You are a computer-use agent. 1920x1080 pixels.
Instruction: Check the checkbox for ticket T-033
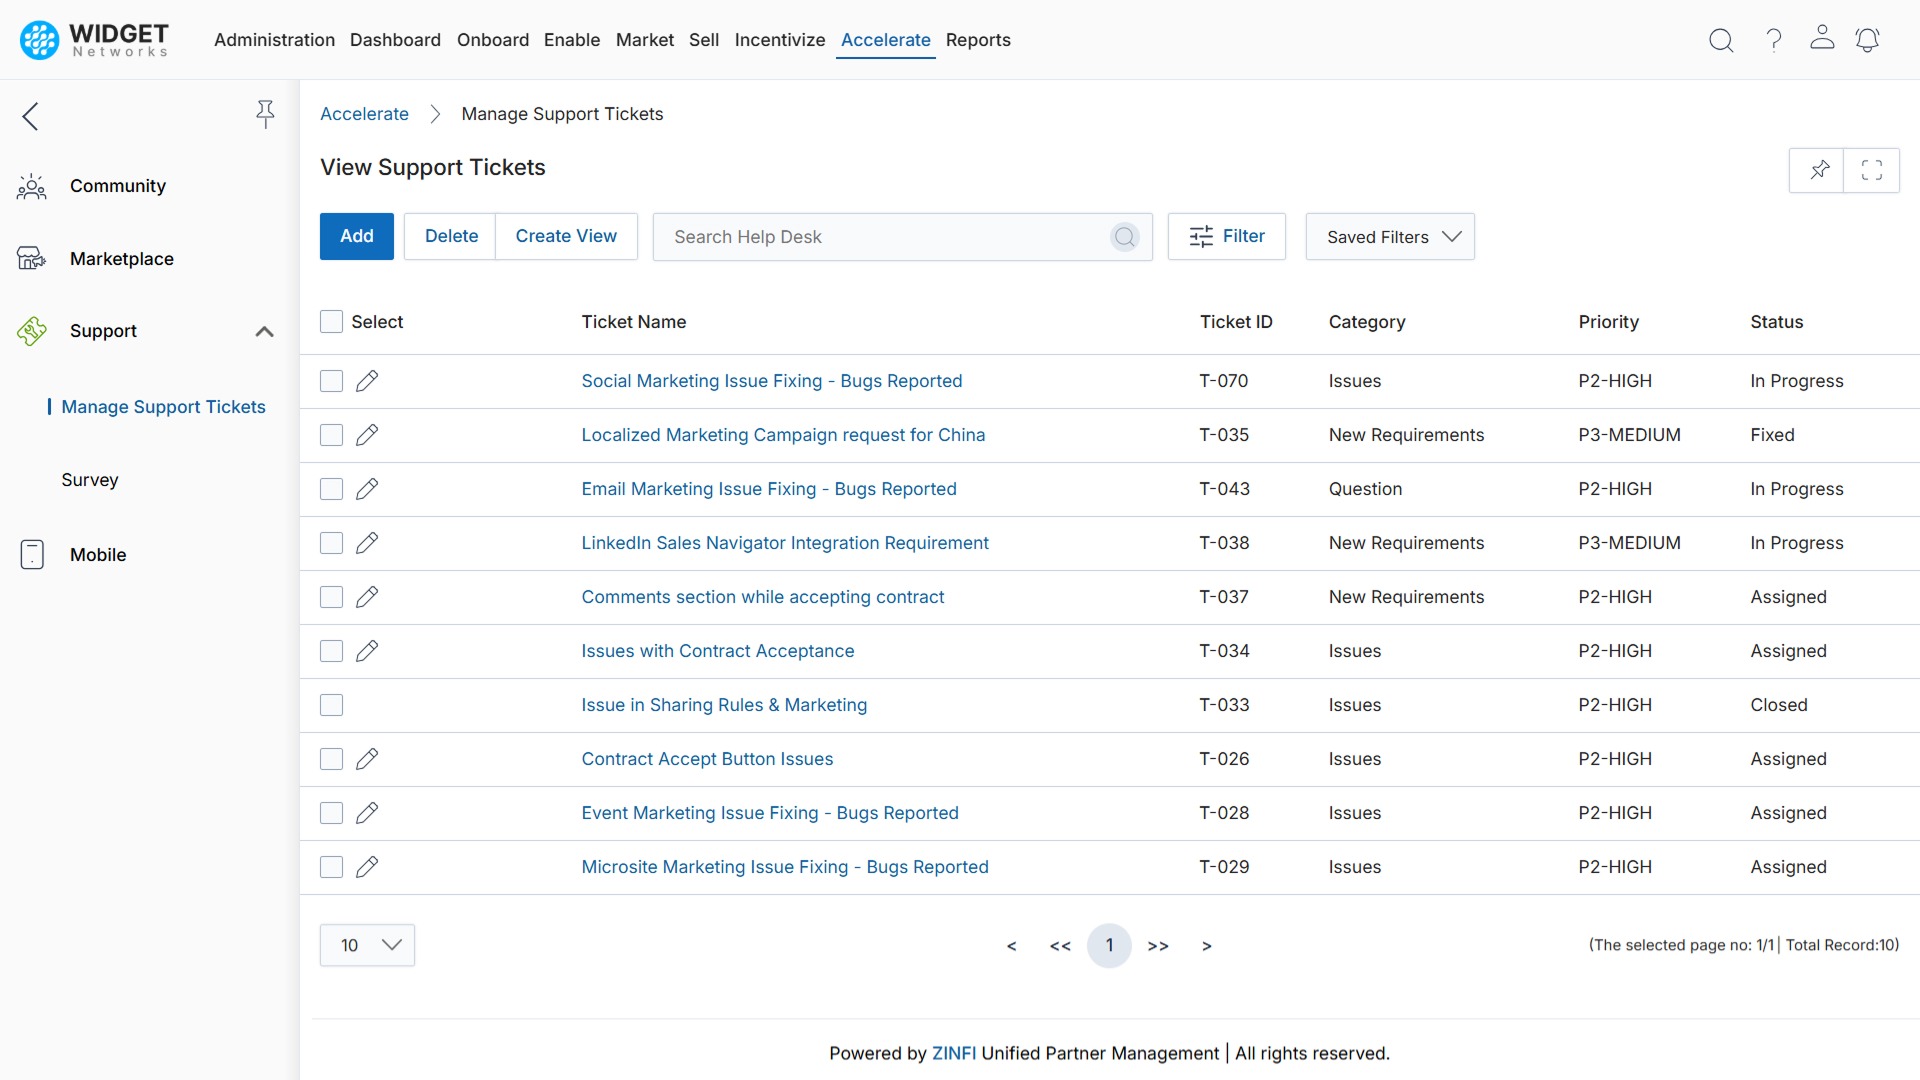331,705
